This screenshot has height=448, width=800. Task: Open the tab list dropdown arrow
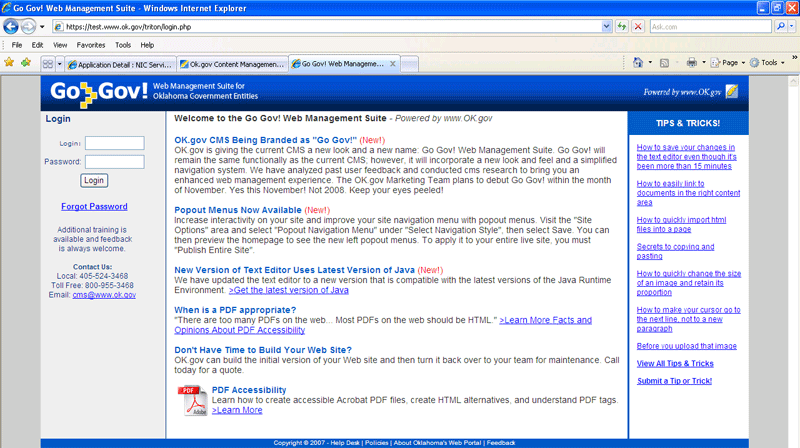[59, 64]
